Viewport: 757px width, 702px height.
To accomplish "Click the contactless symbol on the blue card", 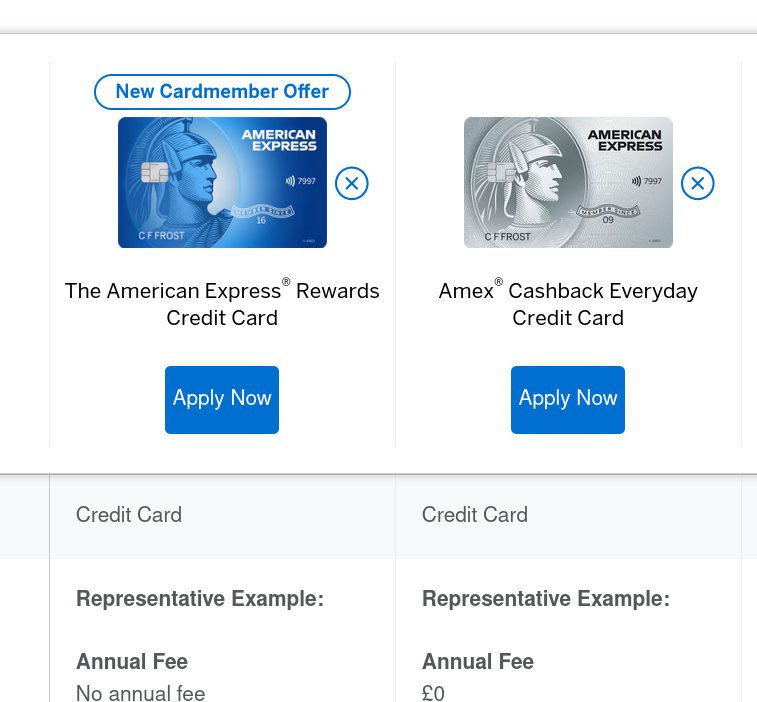I will tap(290, 181).
